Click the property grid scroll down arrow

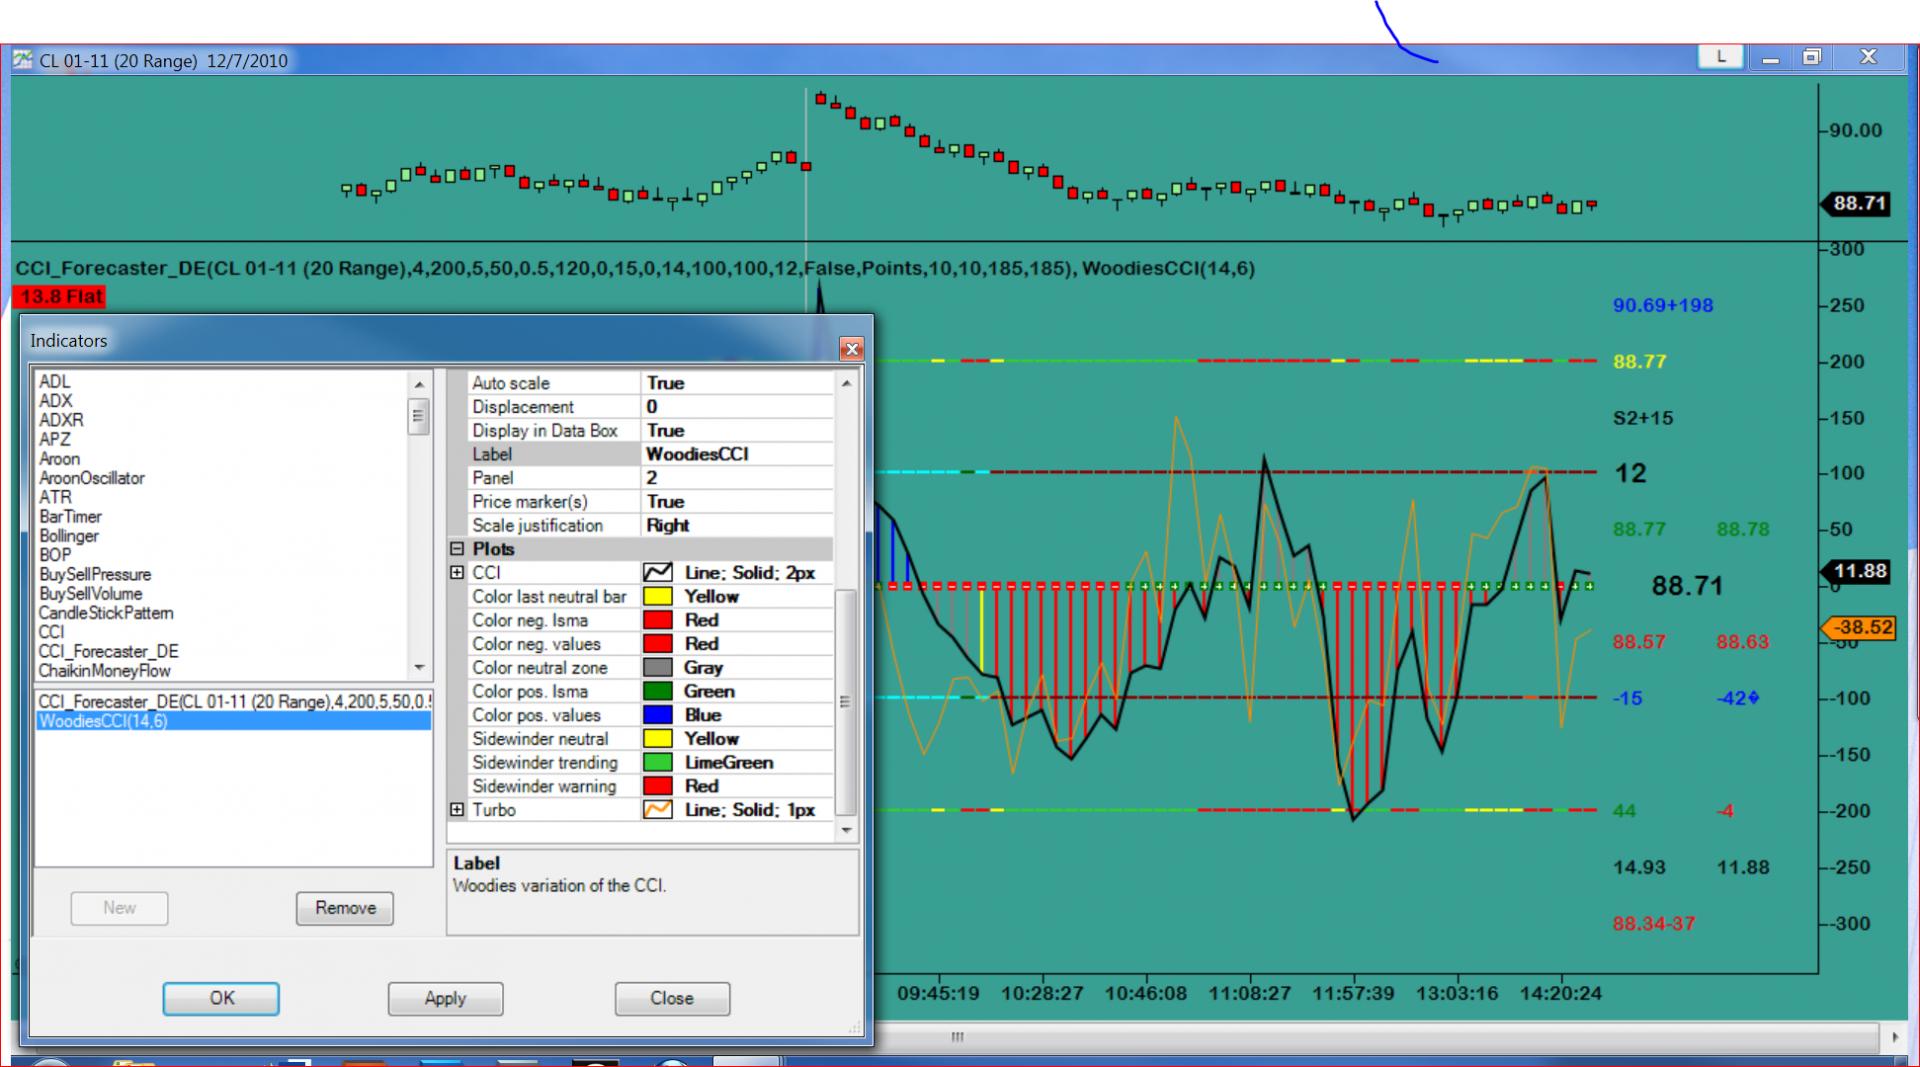tap(846, 830)
